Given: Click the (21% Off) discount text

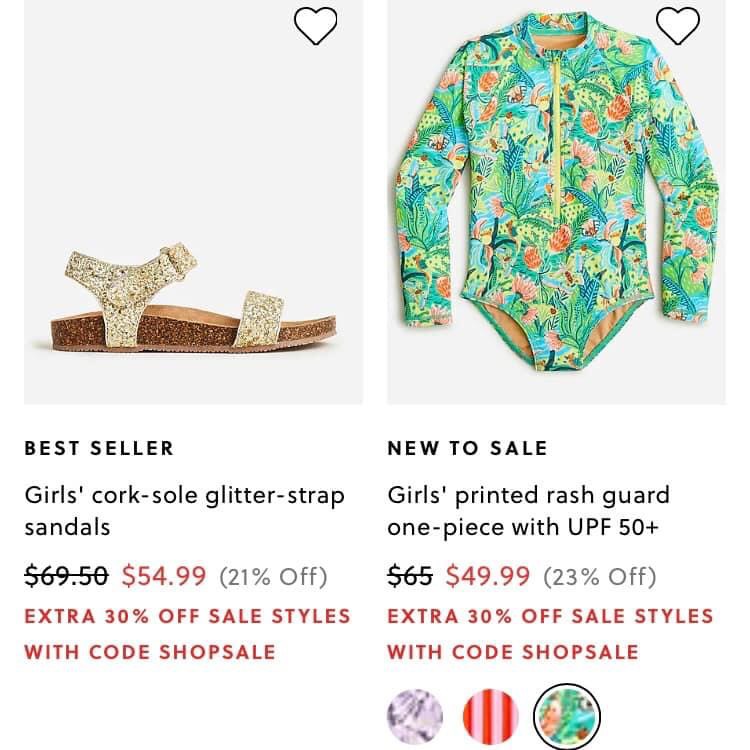Looking at the screenshot, I should coord(273,577).
